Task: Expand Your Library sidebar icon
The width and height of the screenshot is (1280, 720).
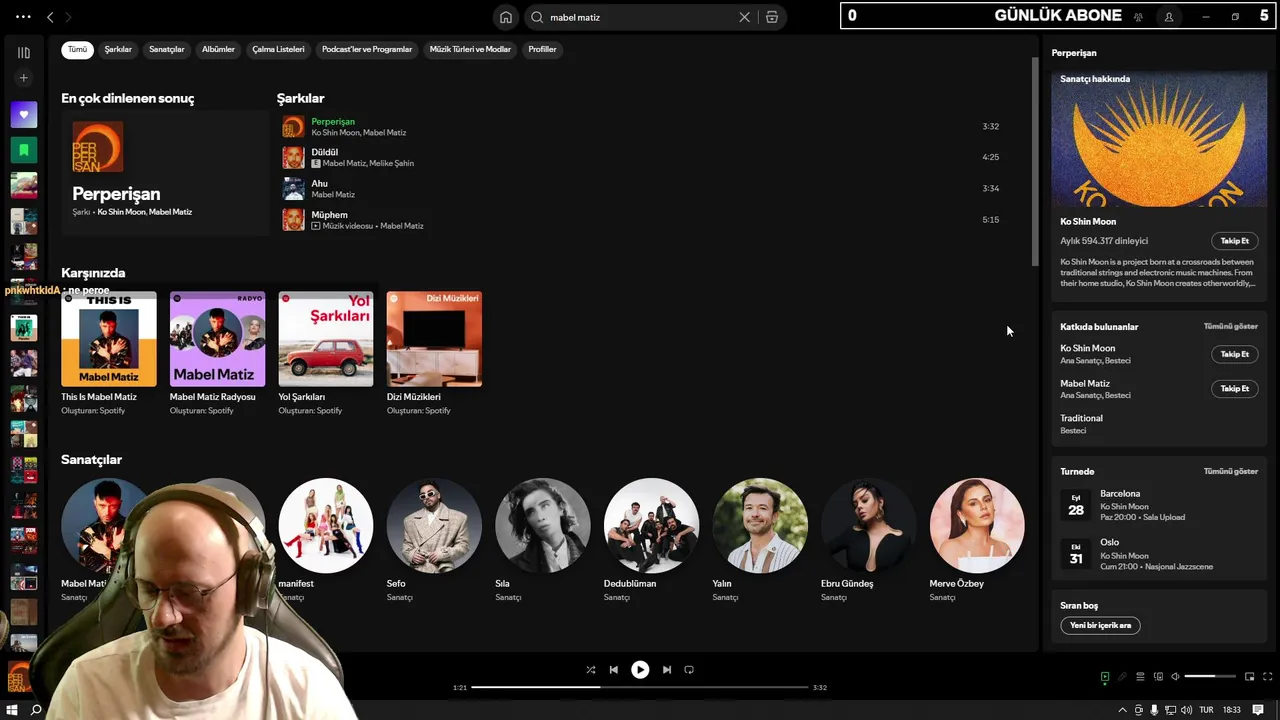Action: (x=24, y=52)
